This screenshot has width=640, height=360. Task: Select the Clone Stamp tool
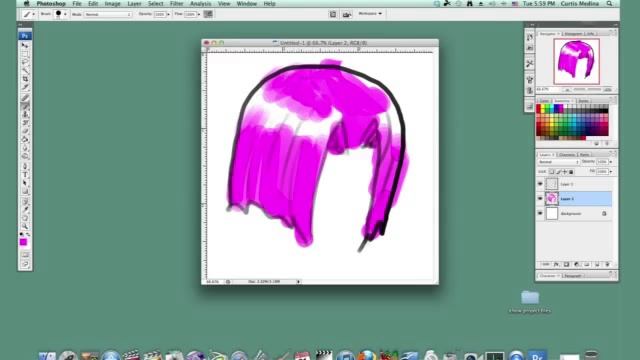(x=25, y=114)
